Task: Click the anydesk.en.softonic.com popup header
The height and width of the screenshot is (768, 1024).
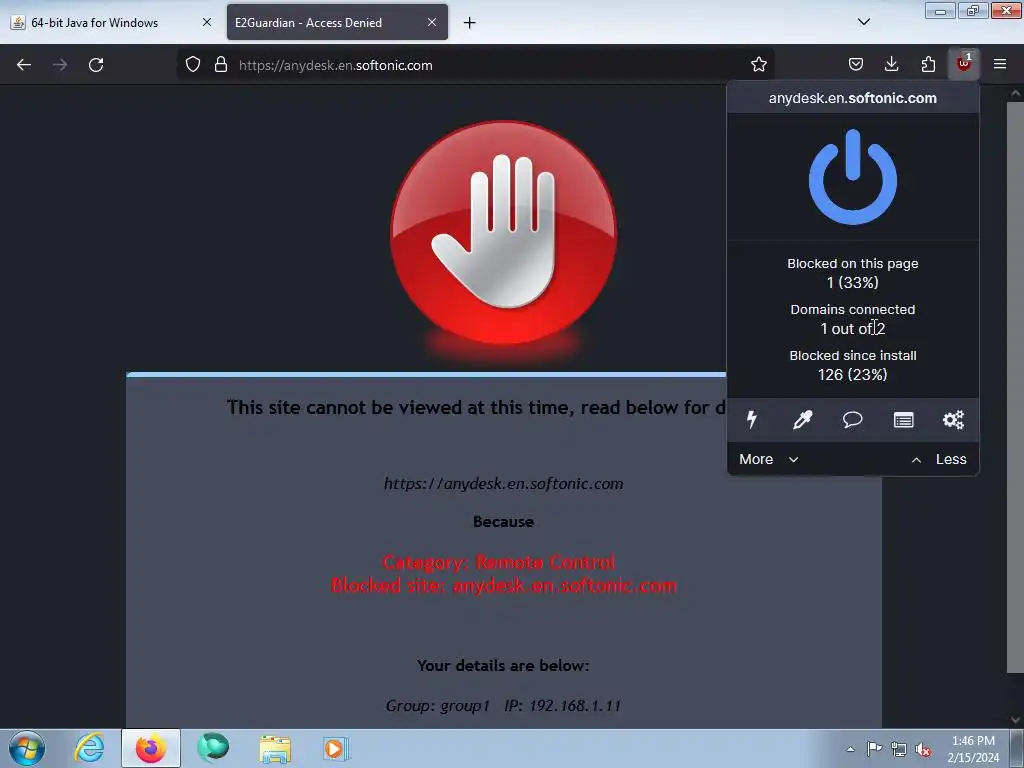Action: coord(852,98)
